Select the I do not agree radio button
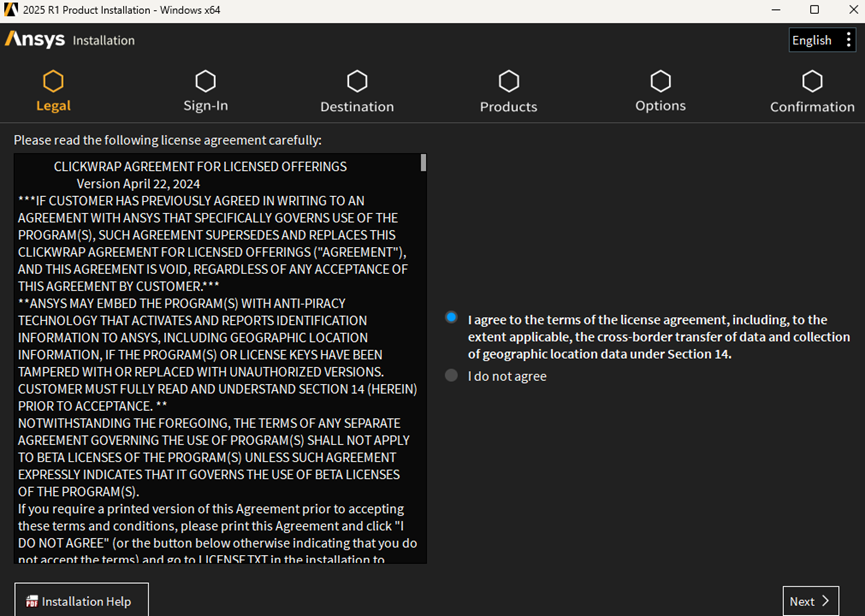Image resolution: width=865 pixels, height=616 pixels. point(451,376)
